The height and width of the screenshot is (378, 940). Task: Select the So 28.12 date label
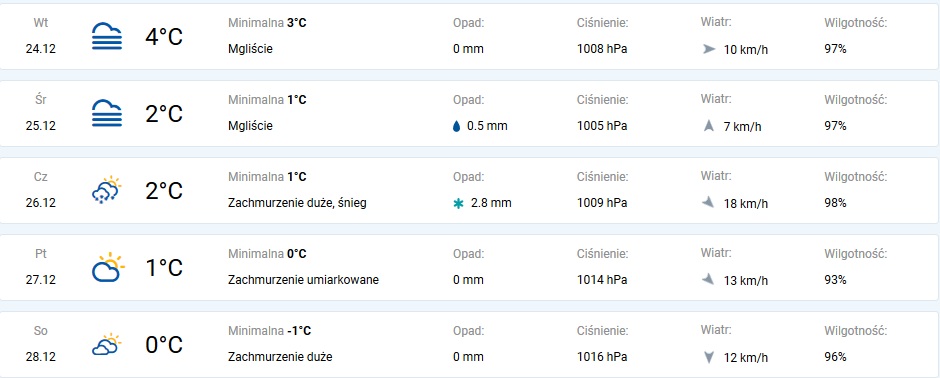click(41, 344)
